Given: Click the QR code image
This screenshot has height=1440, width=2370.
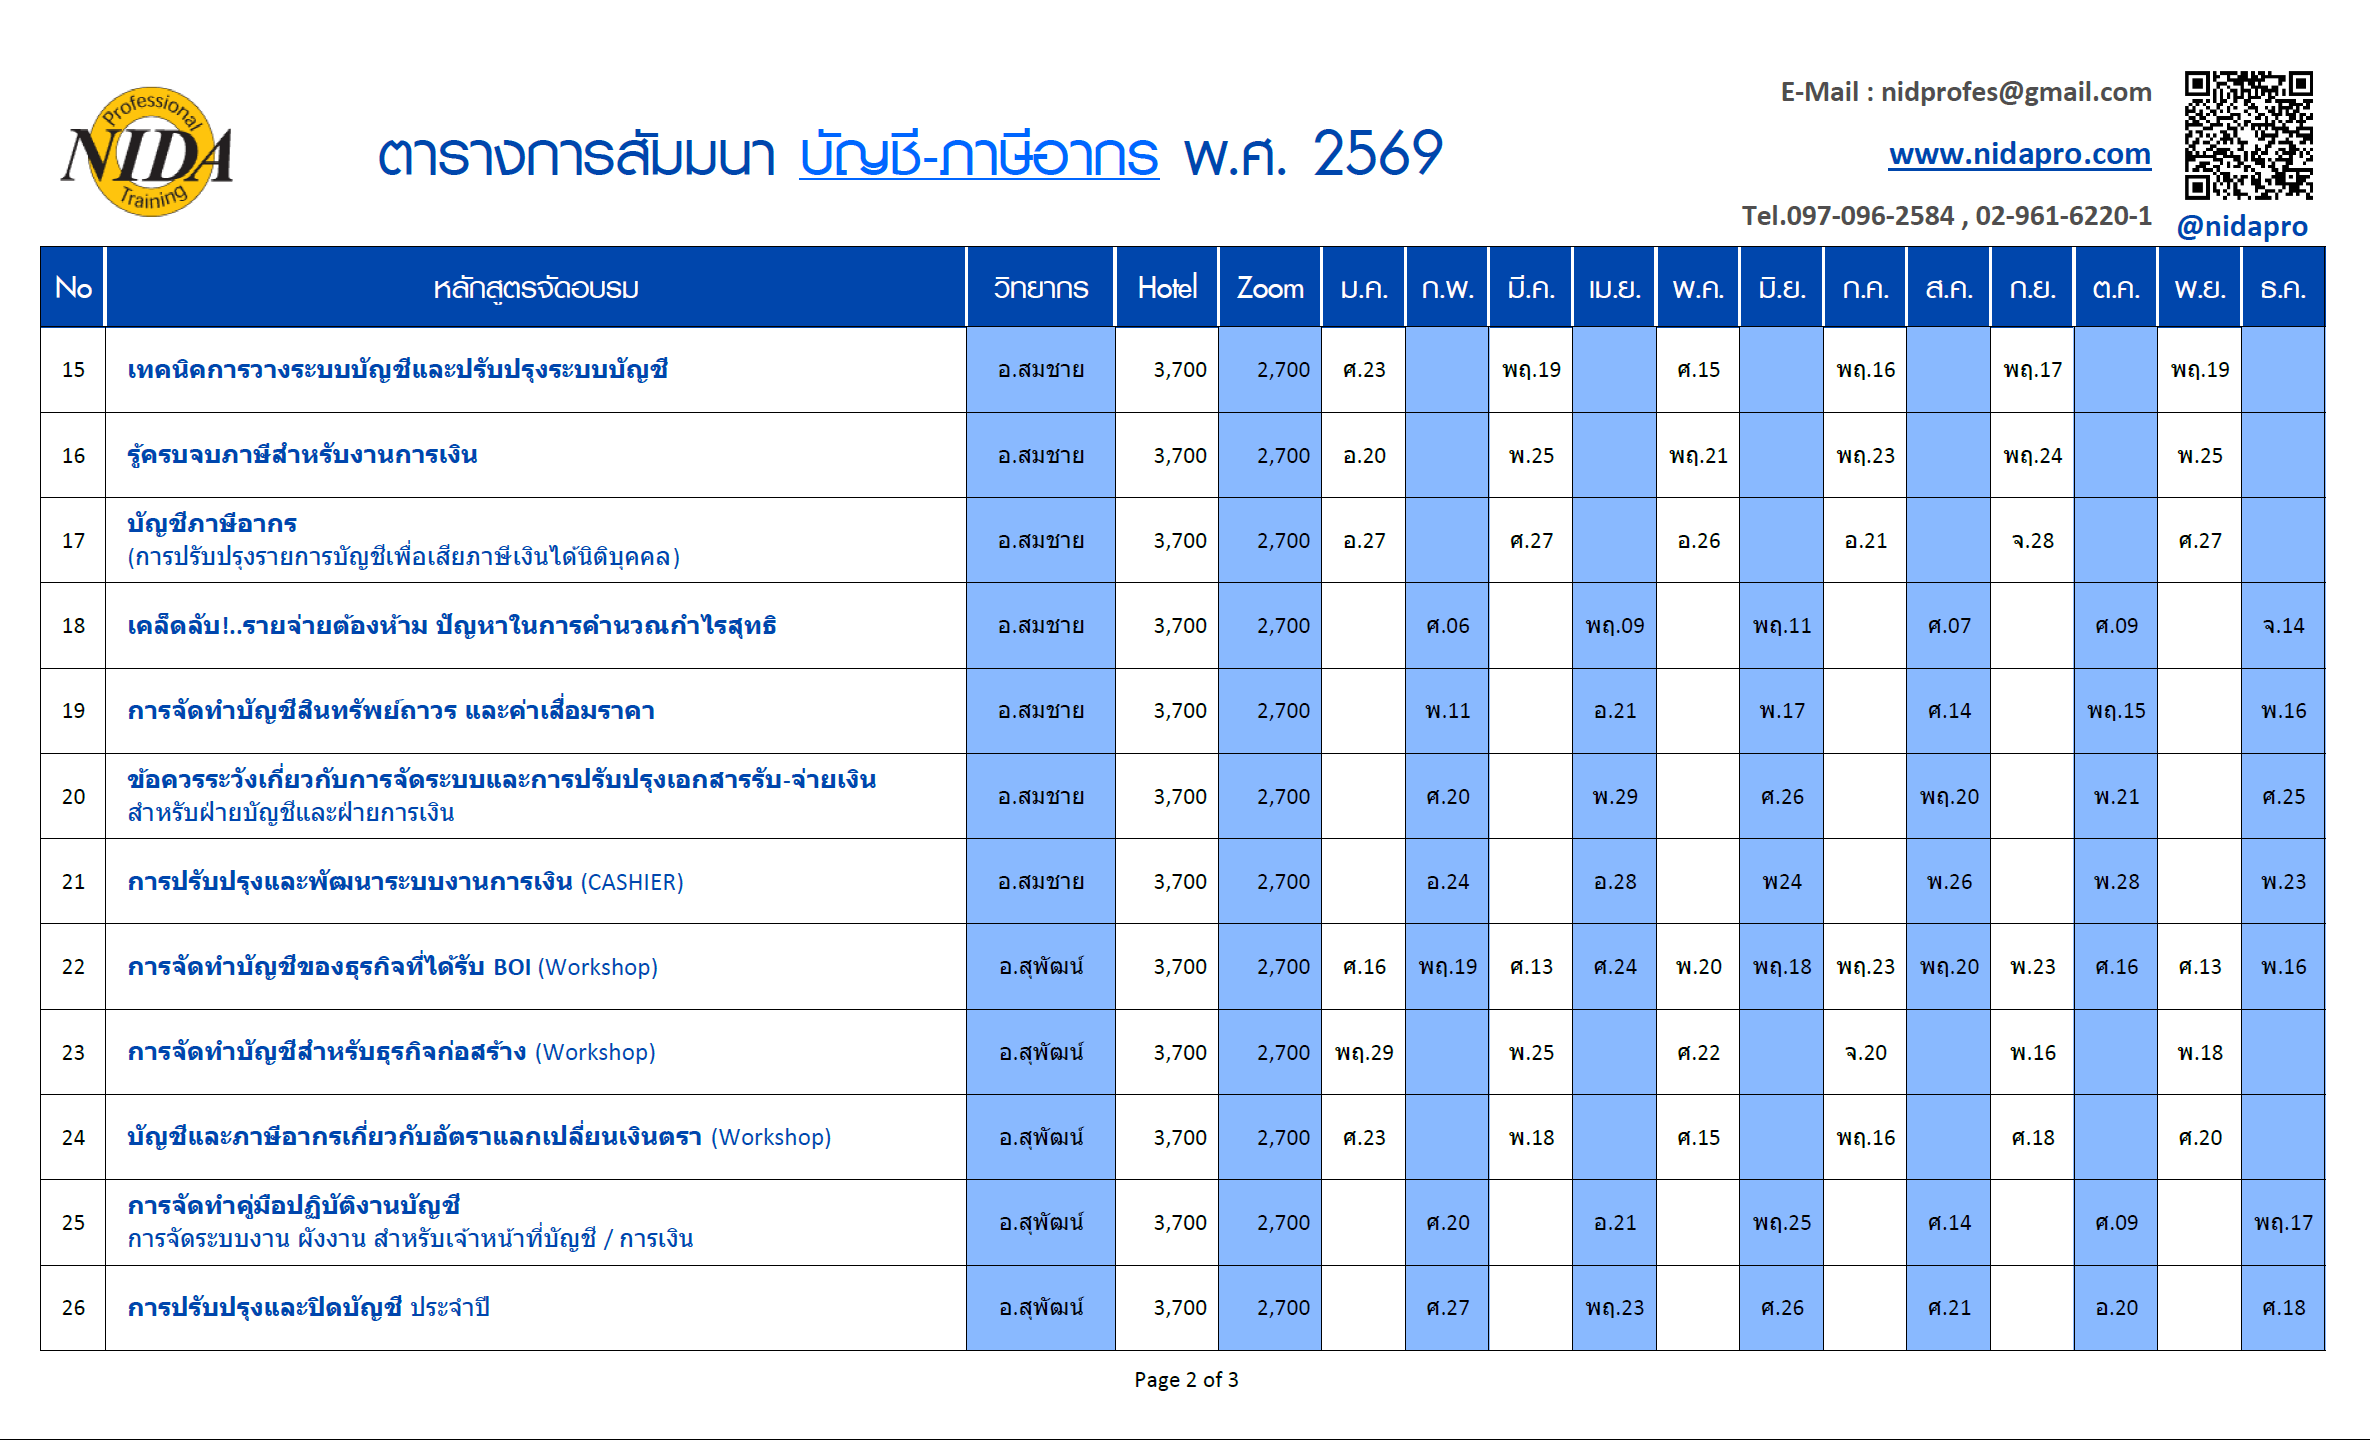Looking at the screenshot, I should point(2248,135).
